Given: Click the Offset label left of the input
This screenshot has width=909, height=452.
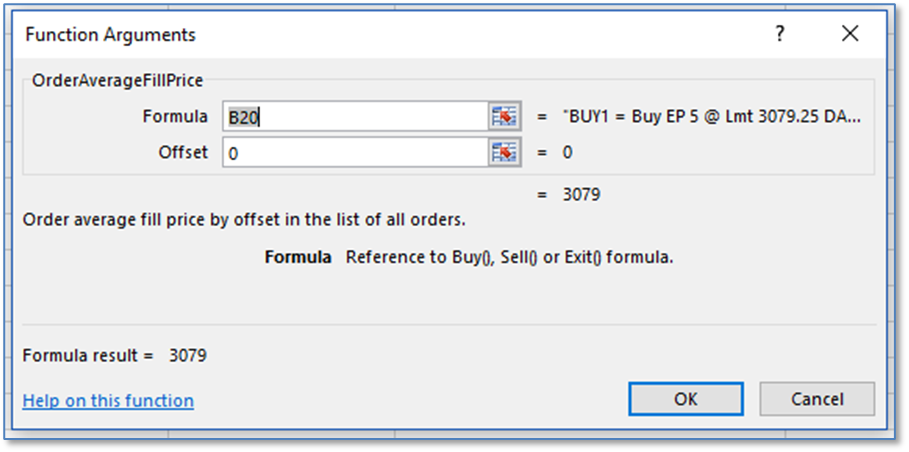Looking at the screenshot, I should 183,152.
